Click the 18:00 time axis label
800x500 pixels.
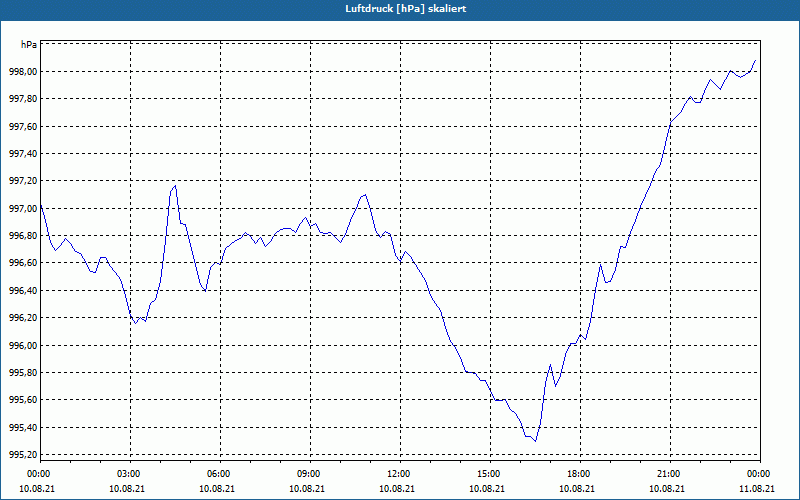pyautogui.click(x=580, y=474)
